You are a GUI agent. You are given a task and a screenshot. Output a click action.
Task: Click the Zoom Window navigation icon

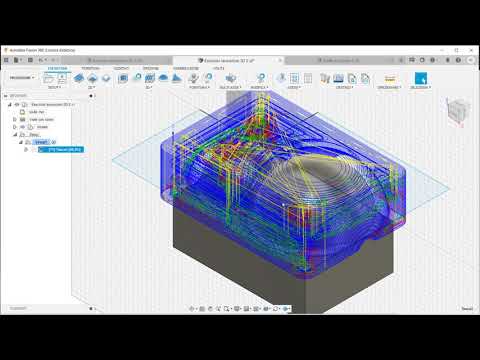(x=227, y=309)
